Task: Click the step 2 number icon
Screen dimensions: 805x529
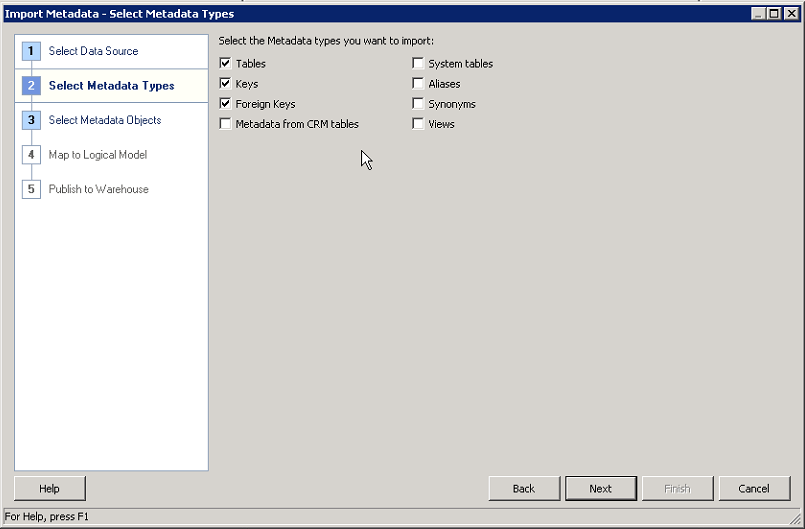Action: pos(31,86)
